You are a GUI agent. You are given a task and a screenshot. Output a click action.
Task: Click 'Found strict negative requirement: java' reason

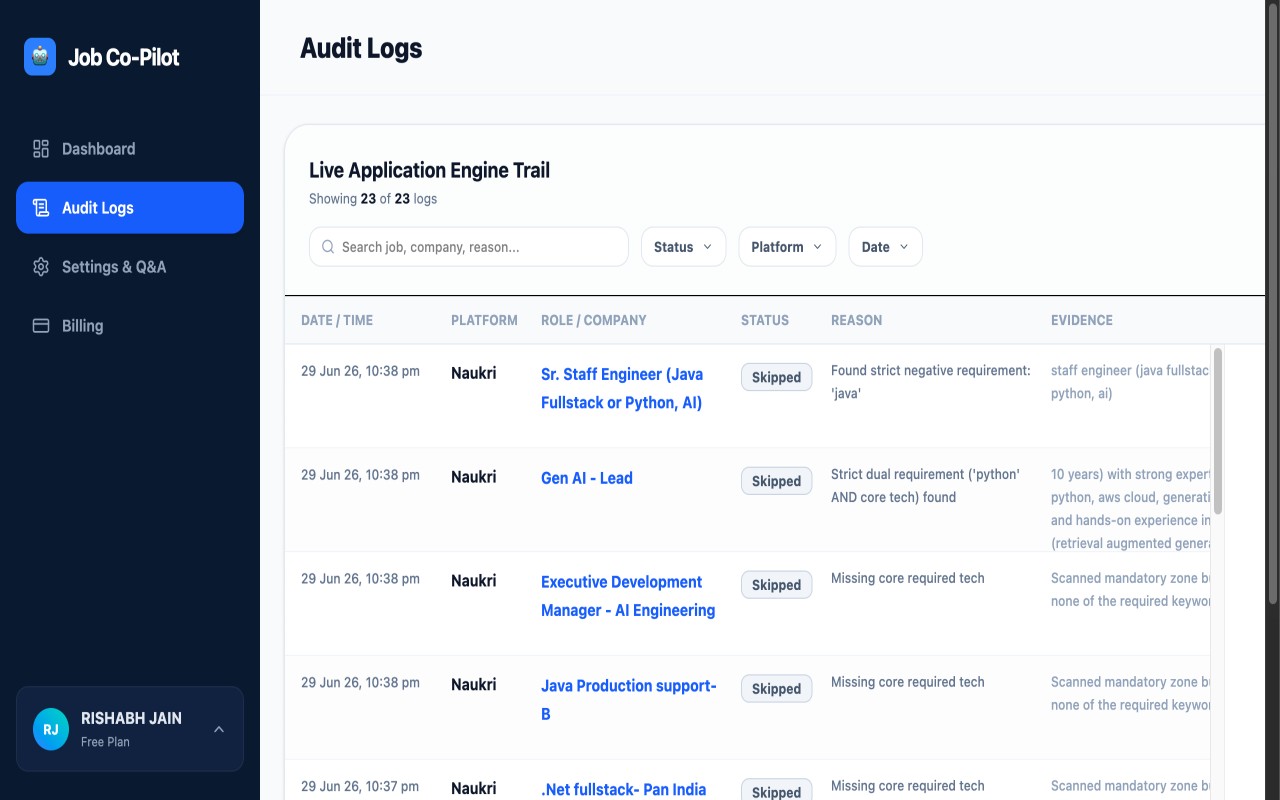point(931,382)
